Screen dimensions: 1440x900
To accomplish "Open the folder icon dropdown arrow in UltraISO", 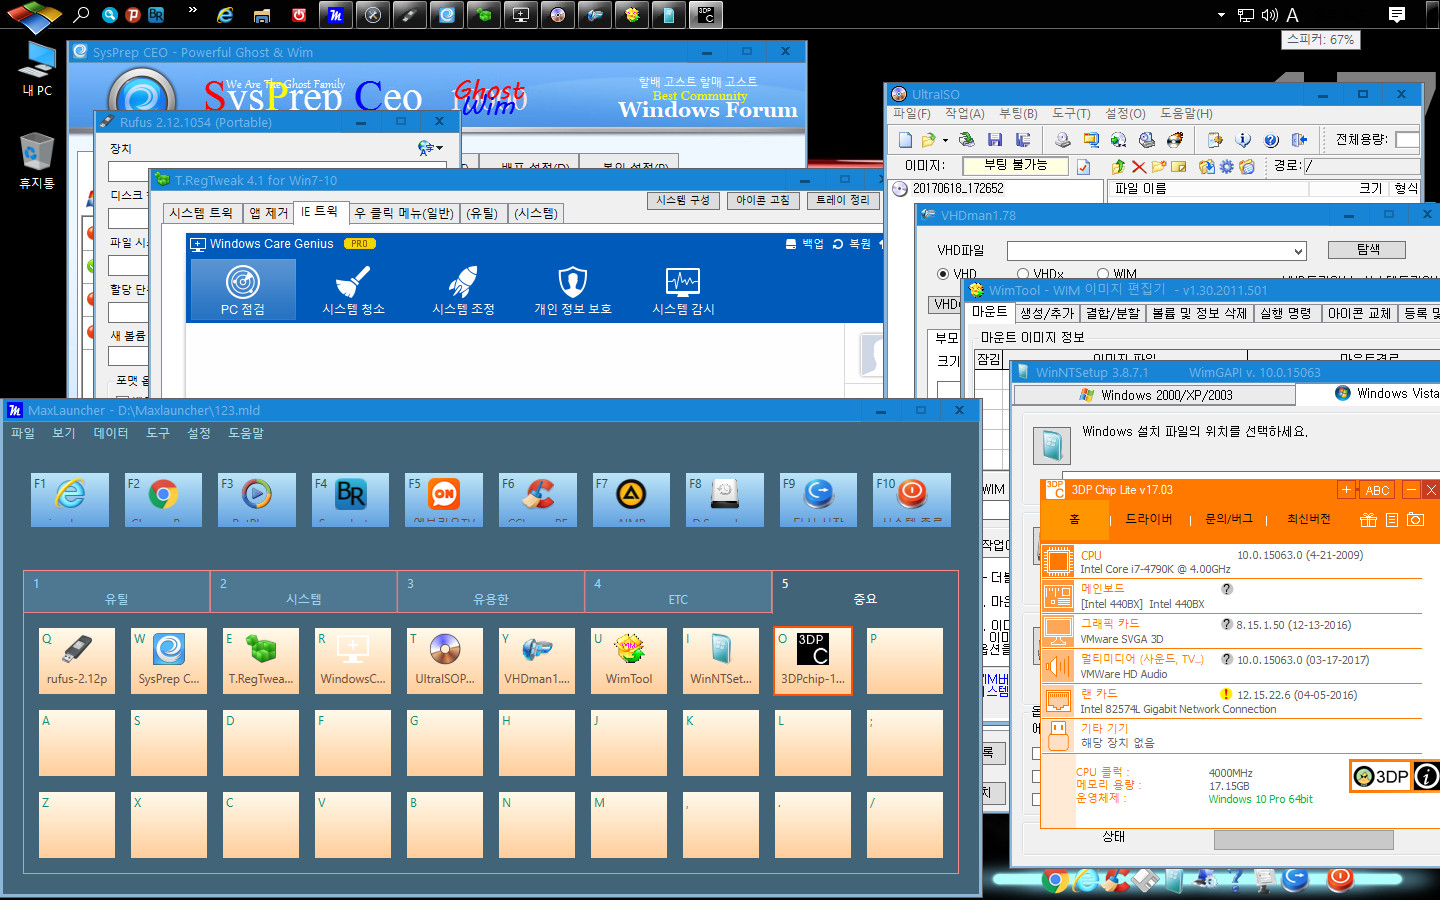I will 945,140.
